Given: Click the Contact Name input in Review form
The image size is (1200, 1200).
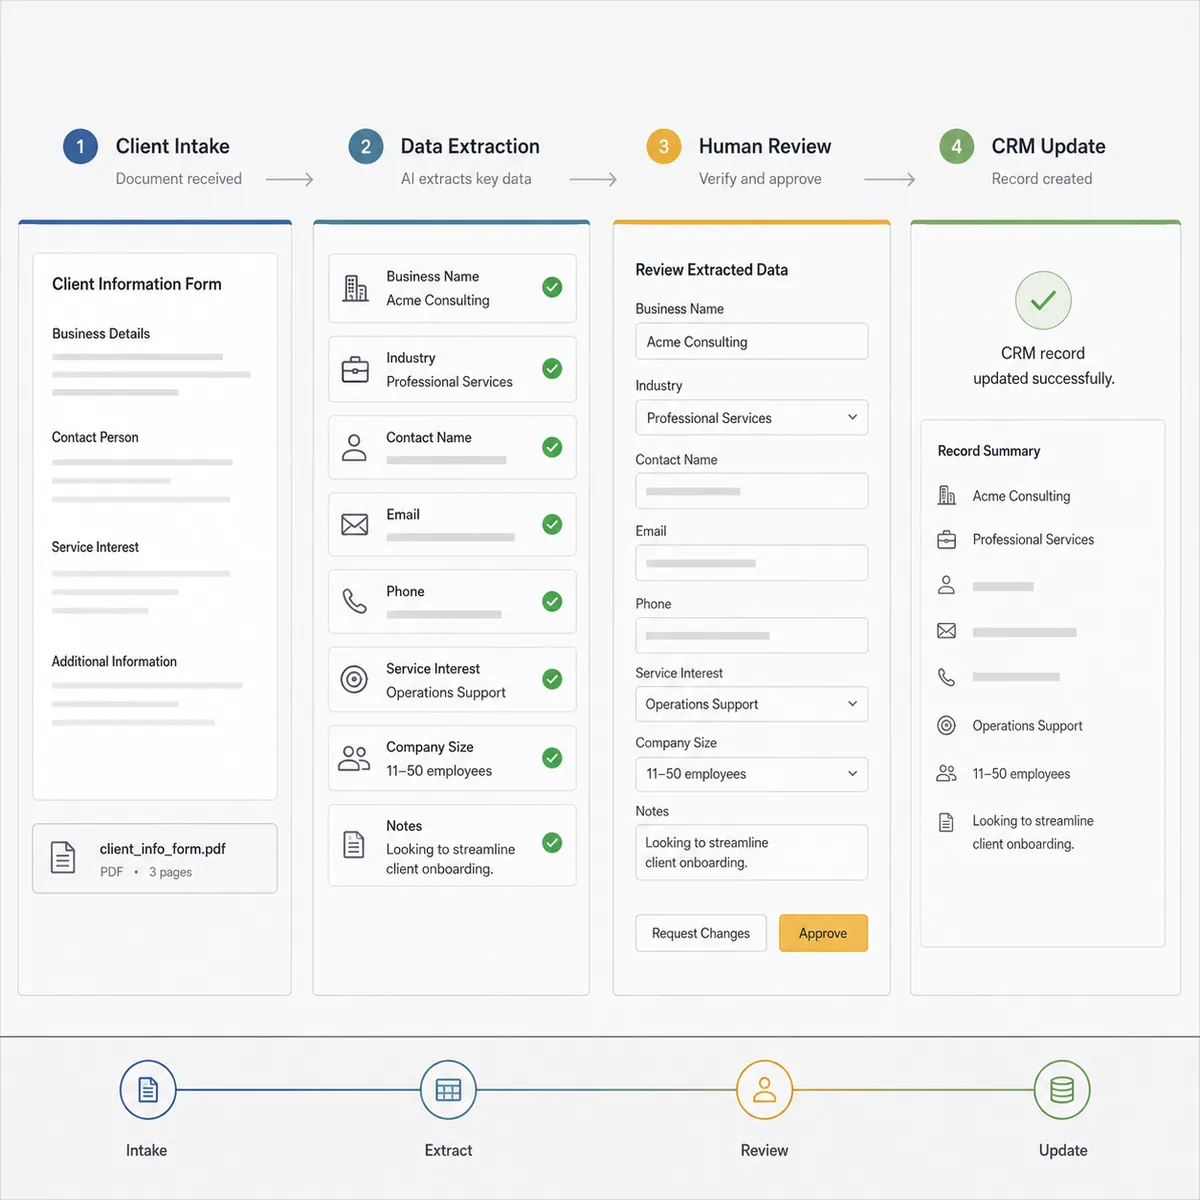Looking at the screenshot, I should [x=752, y=491].
